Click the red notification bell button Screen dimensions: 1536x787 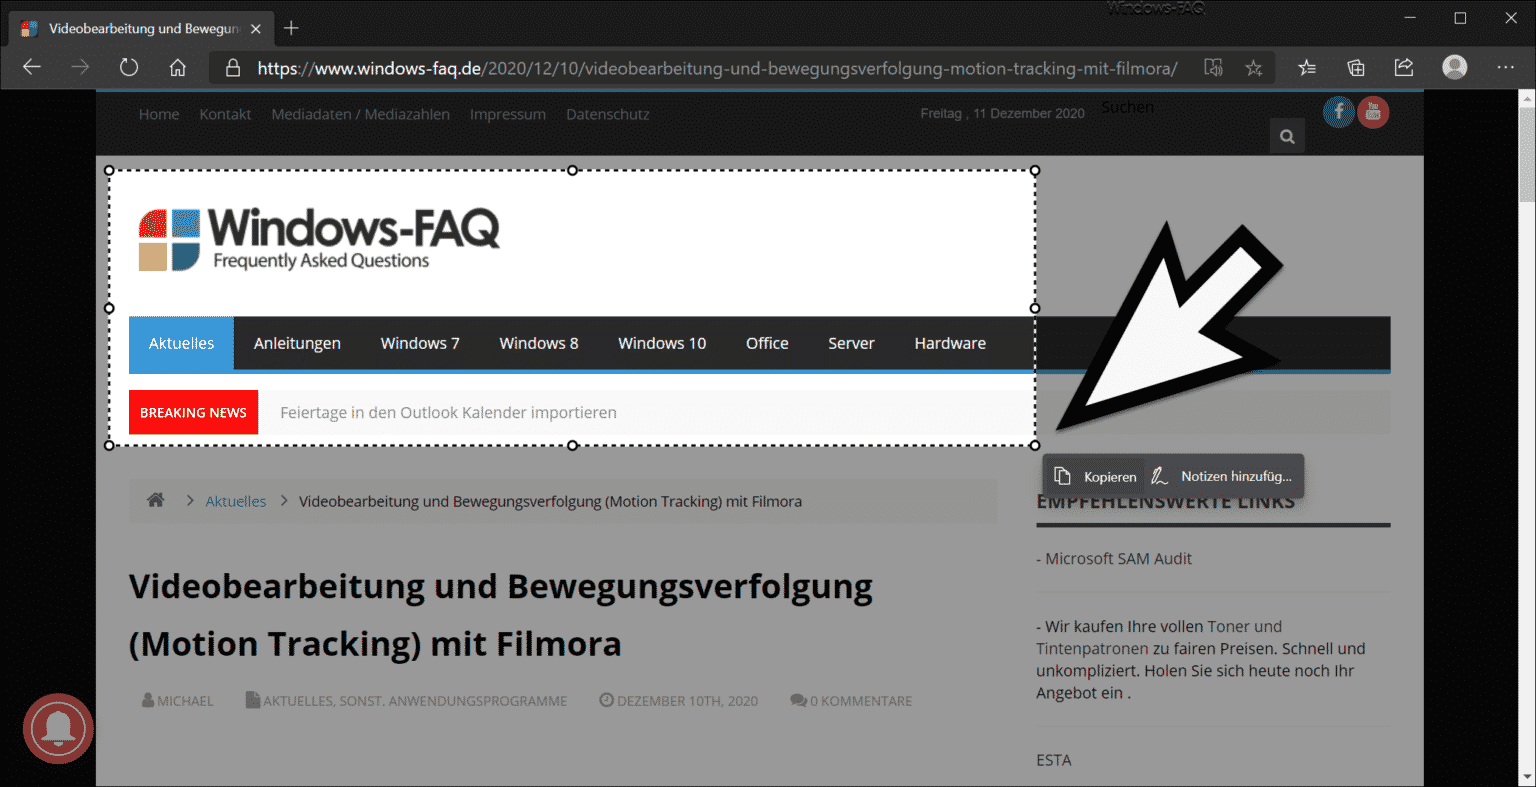[58, 729]
